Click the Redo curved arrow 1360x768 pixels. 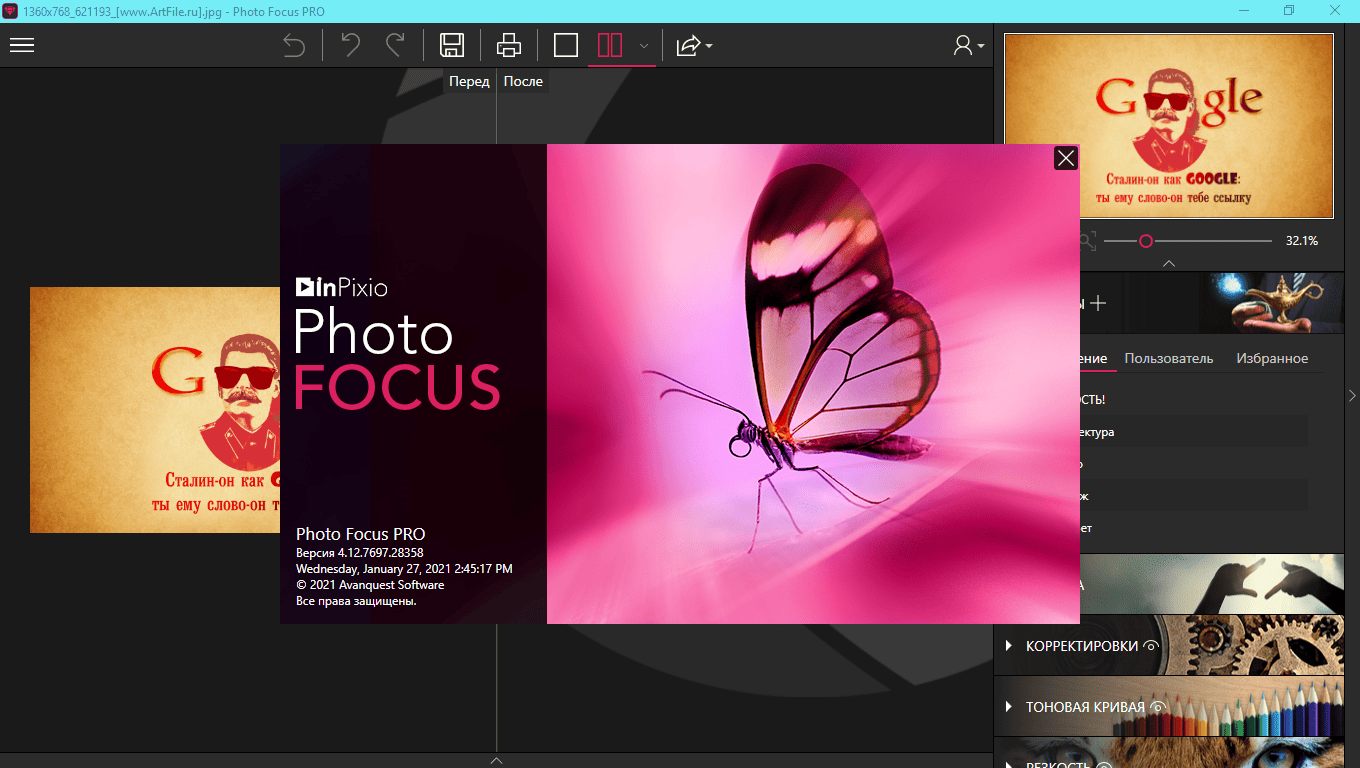pos(395,45)
